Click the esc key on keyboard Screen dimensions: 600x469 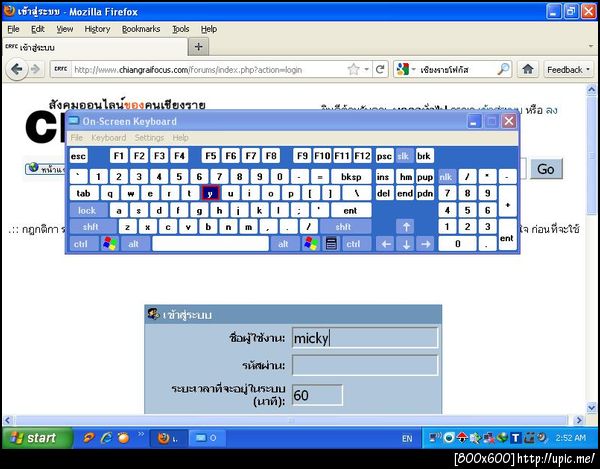coord(78,156)
